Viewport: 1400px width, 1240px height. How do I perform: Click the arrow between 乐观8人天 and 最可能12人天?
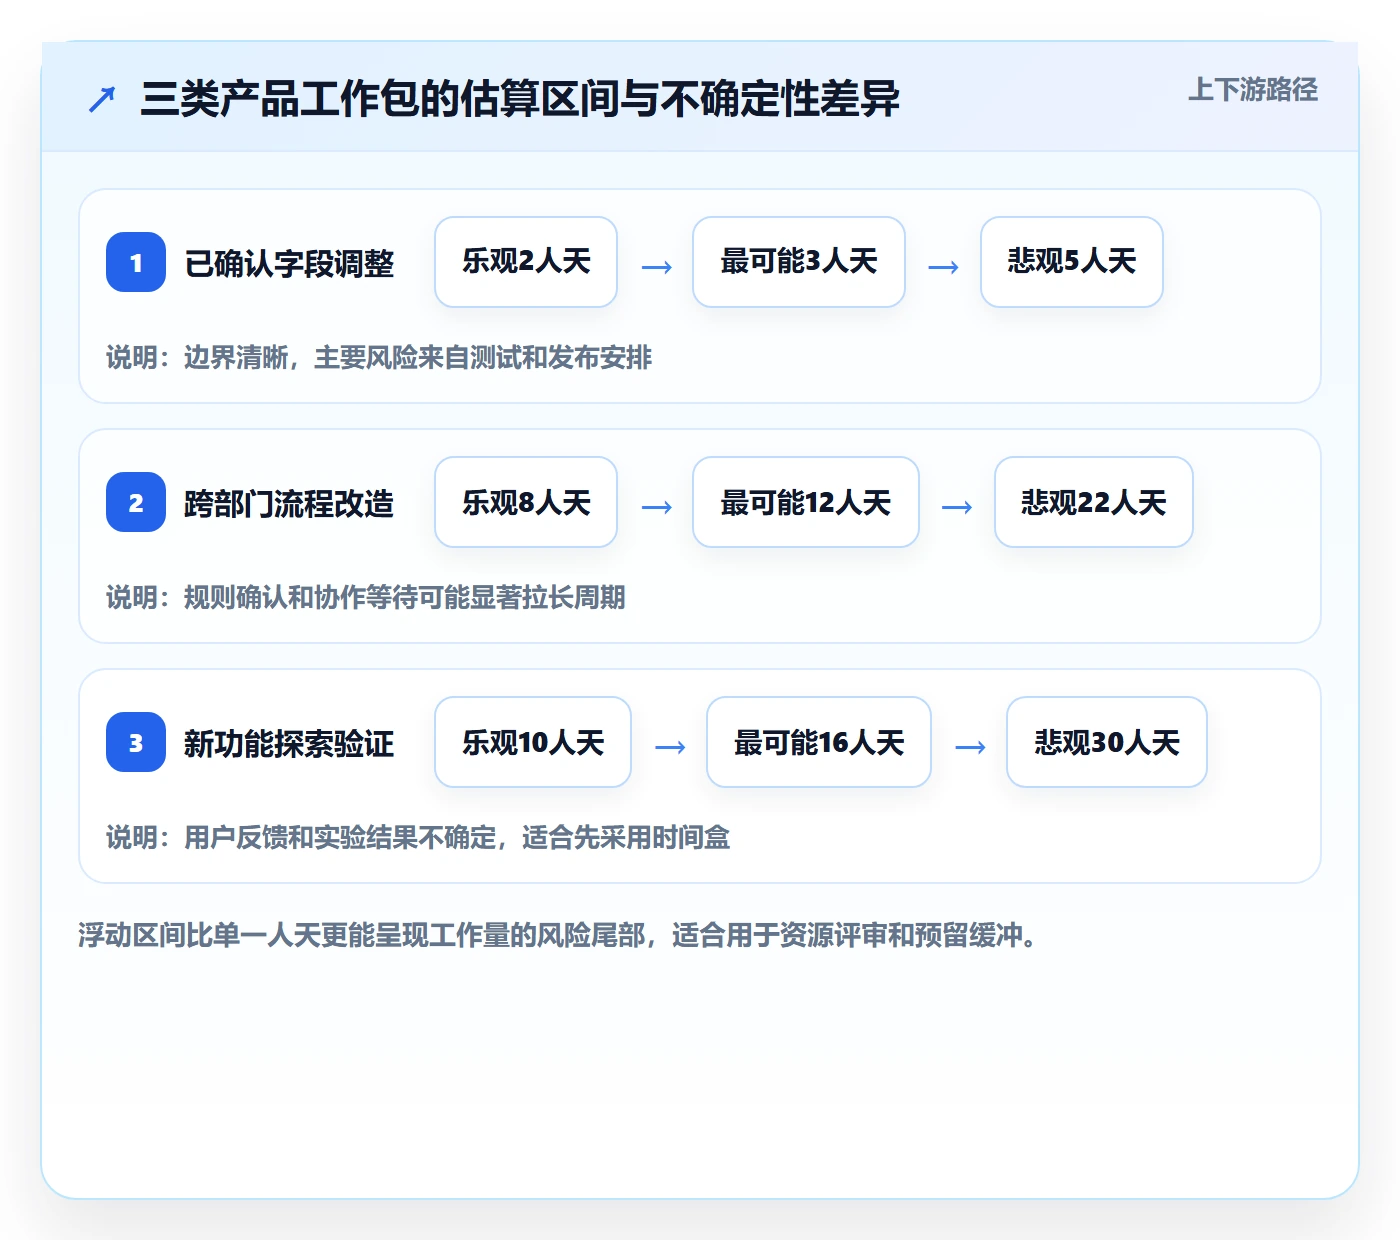click(656, 507)
